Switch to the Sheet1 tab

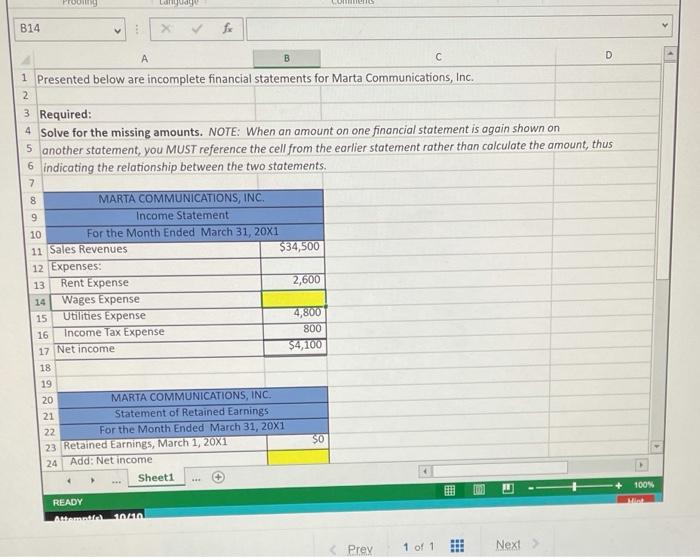[156, 478]
